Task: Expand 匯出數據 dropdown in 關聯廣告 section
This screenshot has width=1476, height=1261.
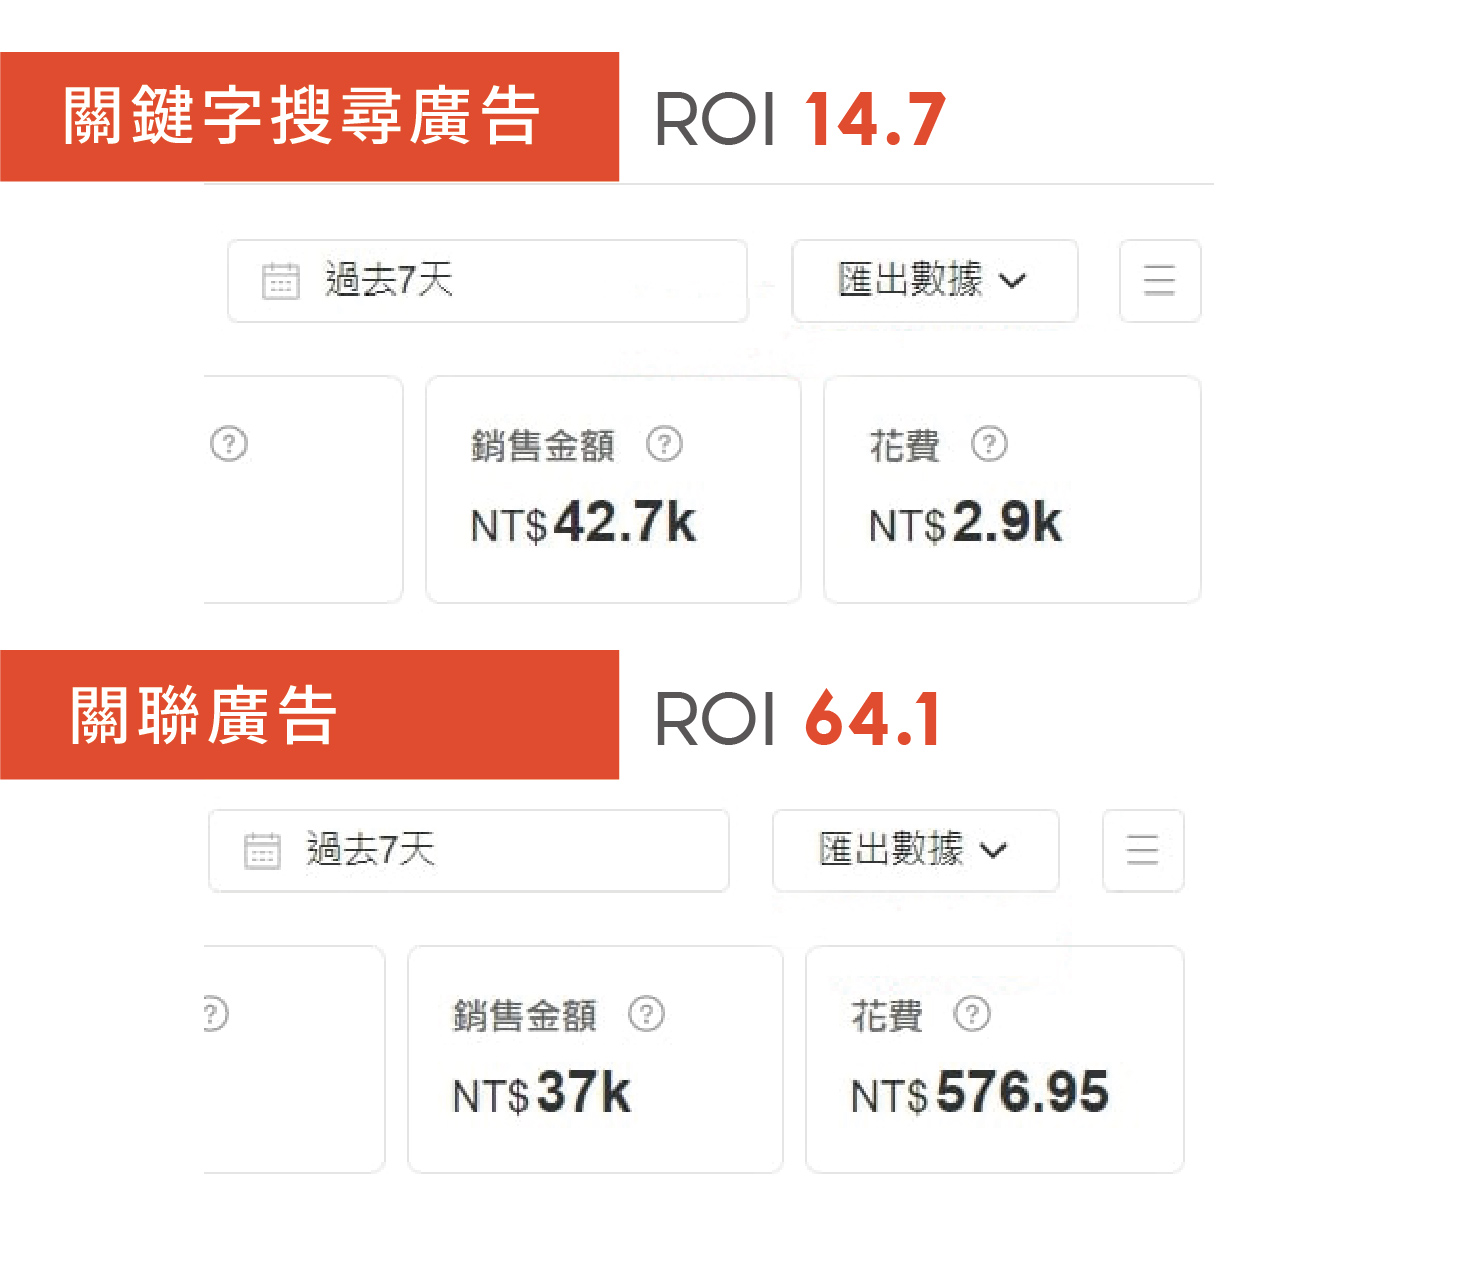Action: tap(915, 851)
